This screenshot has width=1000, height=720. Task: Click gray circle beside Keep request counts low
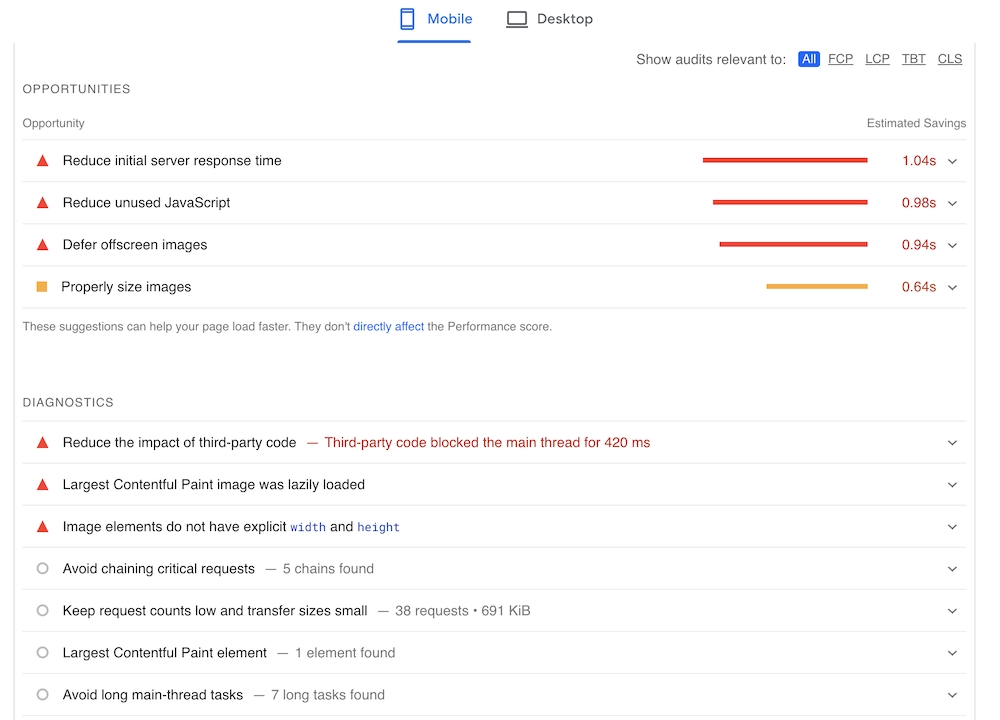pos(43,610)
